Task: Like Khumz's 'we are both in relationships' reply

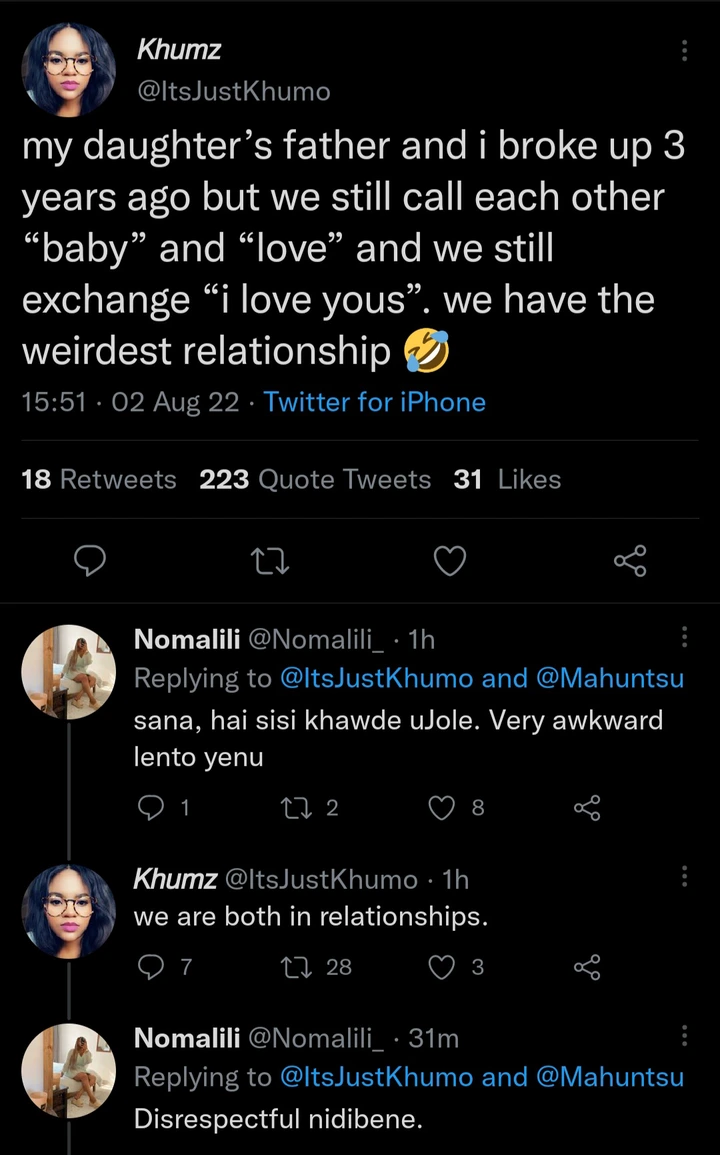Action: [x=442, y=966]
